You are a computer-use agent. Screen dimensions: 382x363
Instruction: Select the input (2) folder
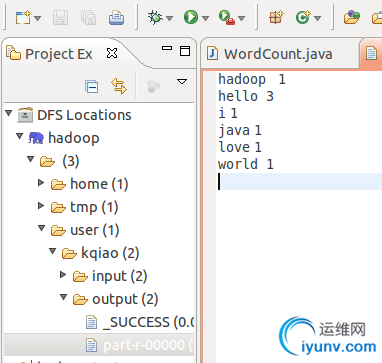110,276
